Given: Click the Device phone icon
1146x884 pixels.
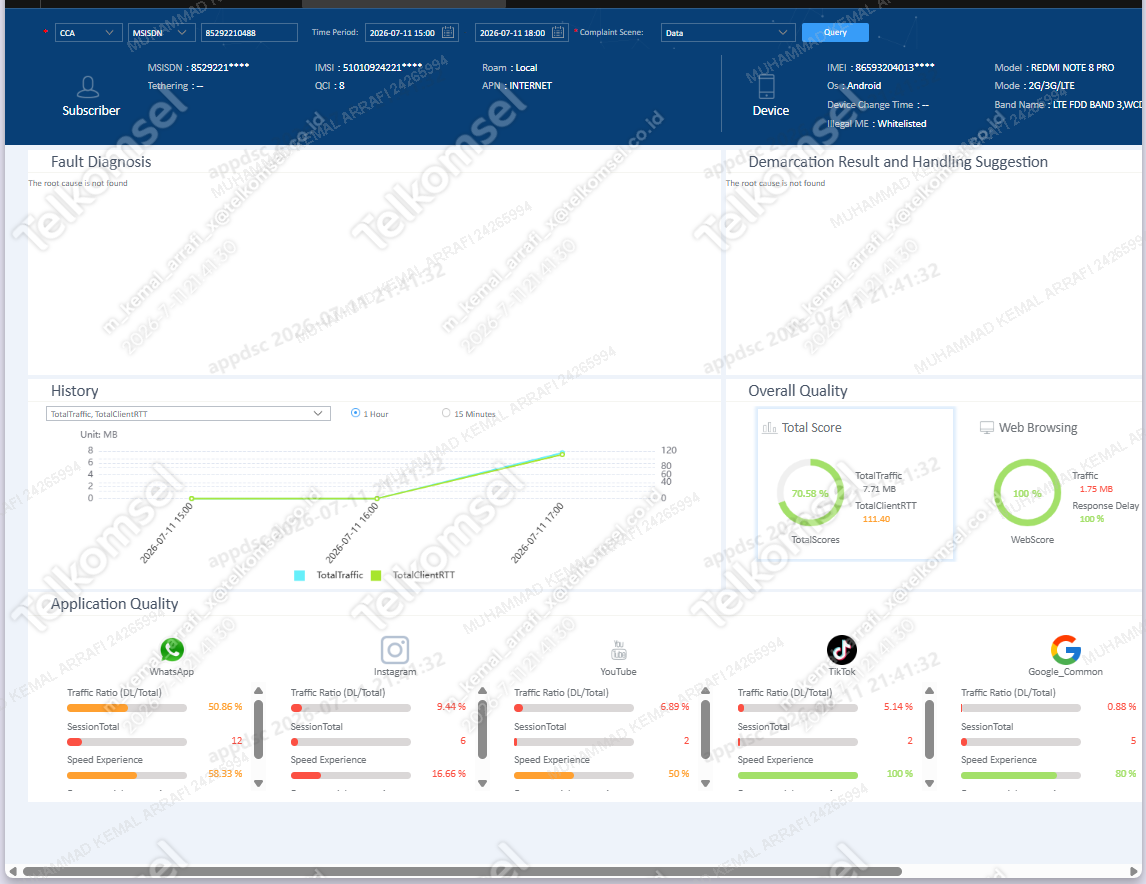Looking at the screenshot, I should (766, 86).
